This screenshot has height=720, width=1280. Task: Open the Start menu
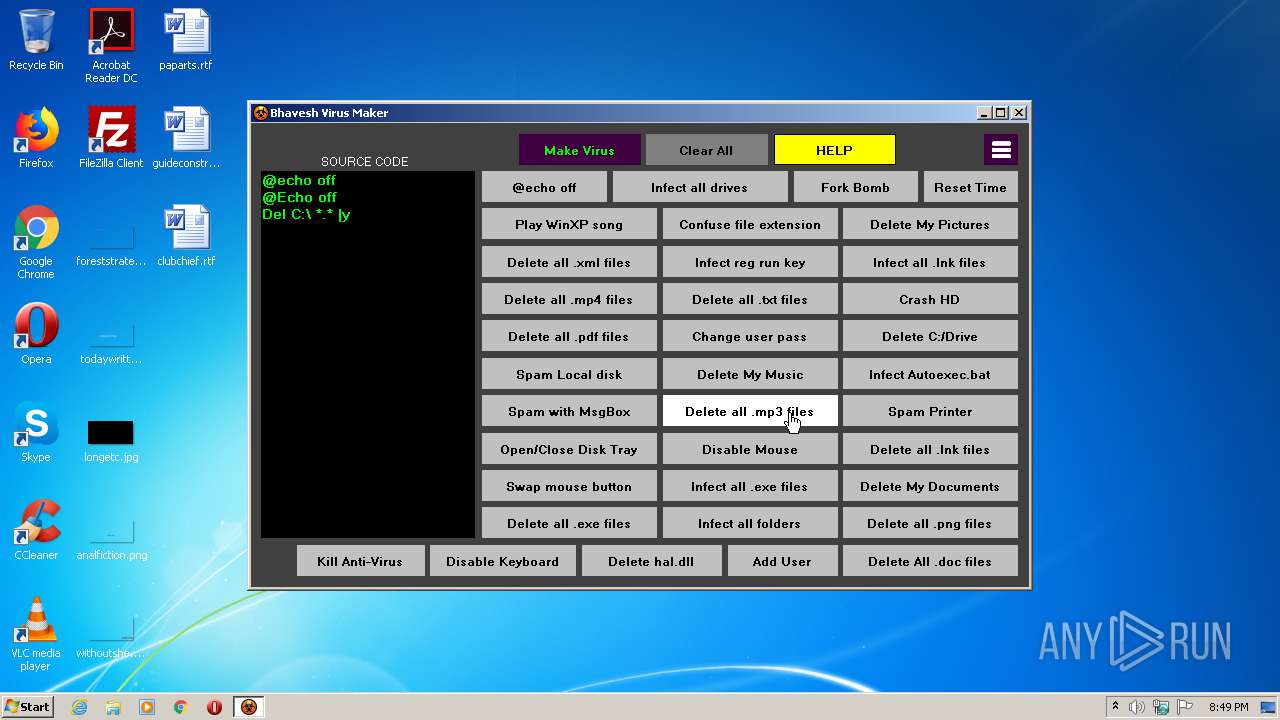28,707
